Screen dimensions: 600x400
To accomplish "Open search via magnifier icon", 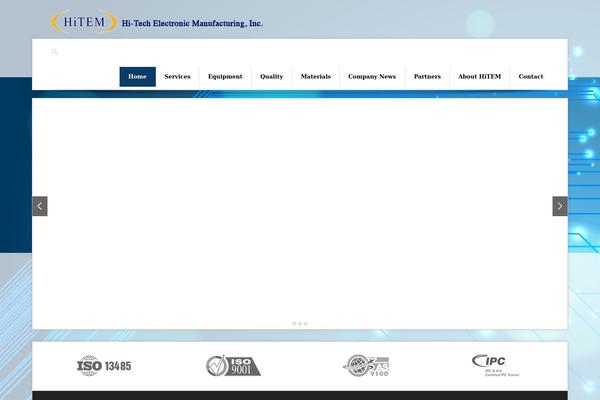I will [55, 52].
